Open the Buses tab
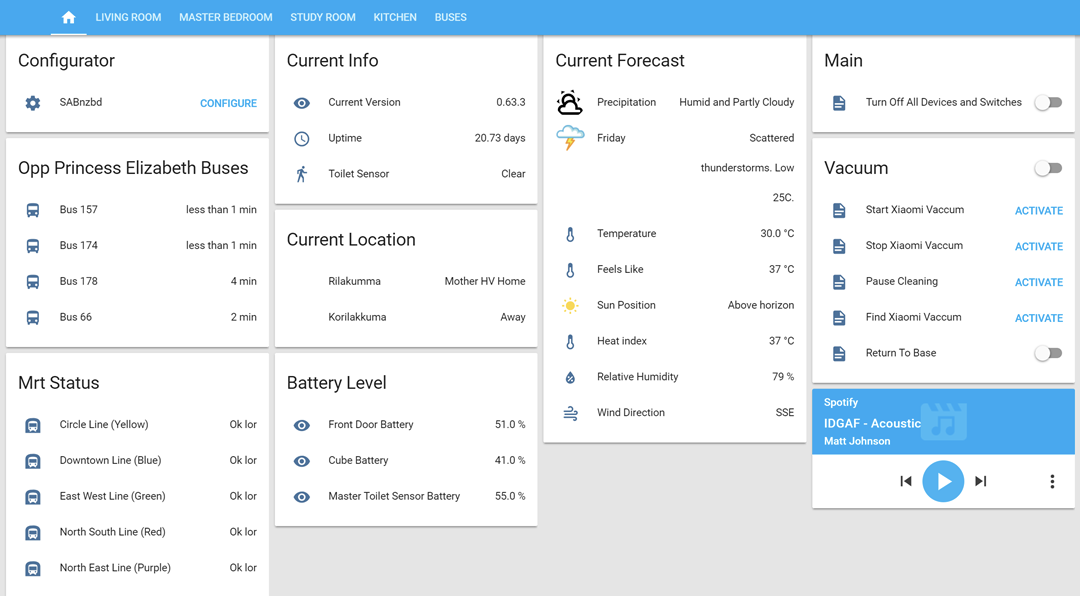Viewport: 1080px width, 596px height. pos(450,17)
